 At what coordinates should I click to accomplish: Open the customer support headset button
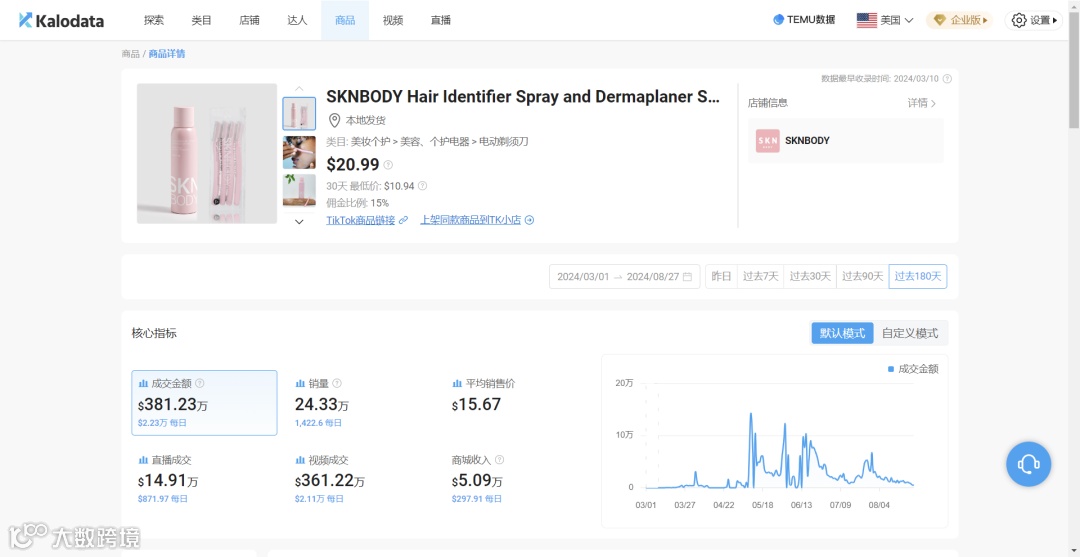click(1028, 464)
